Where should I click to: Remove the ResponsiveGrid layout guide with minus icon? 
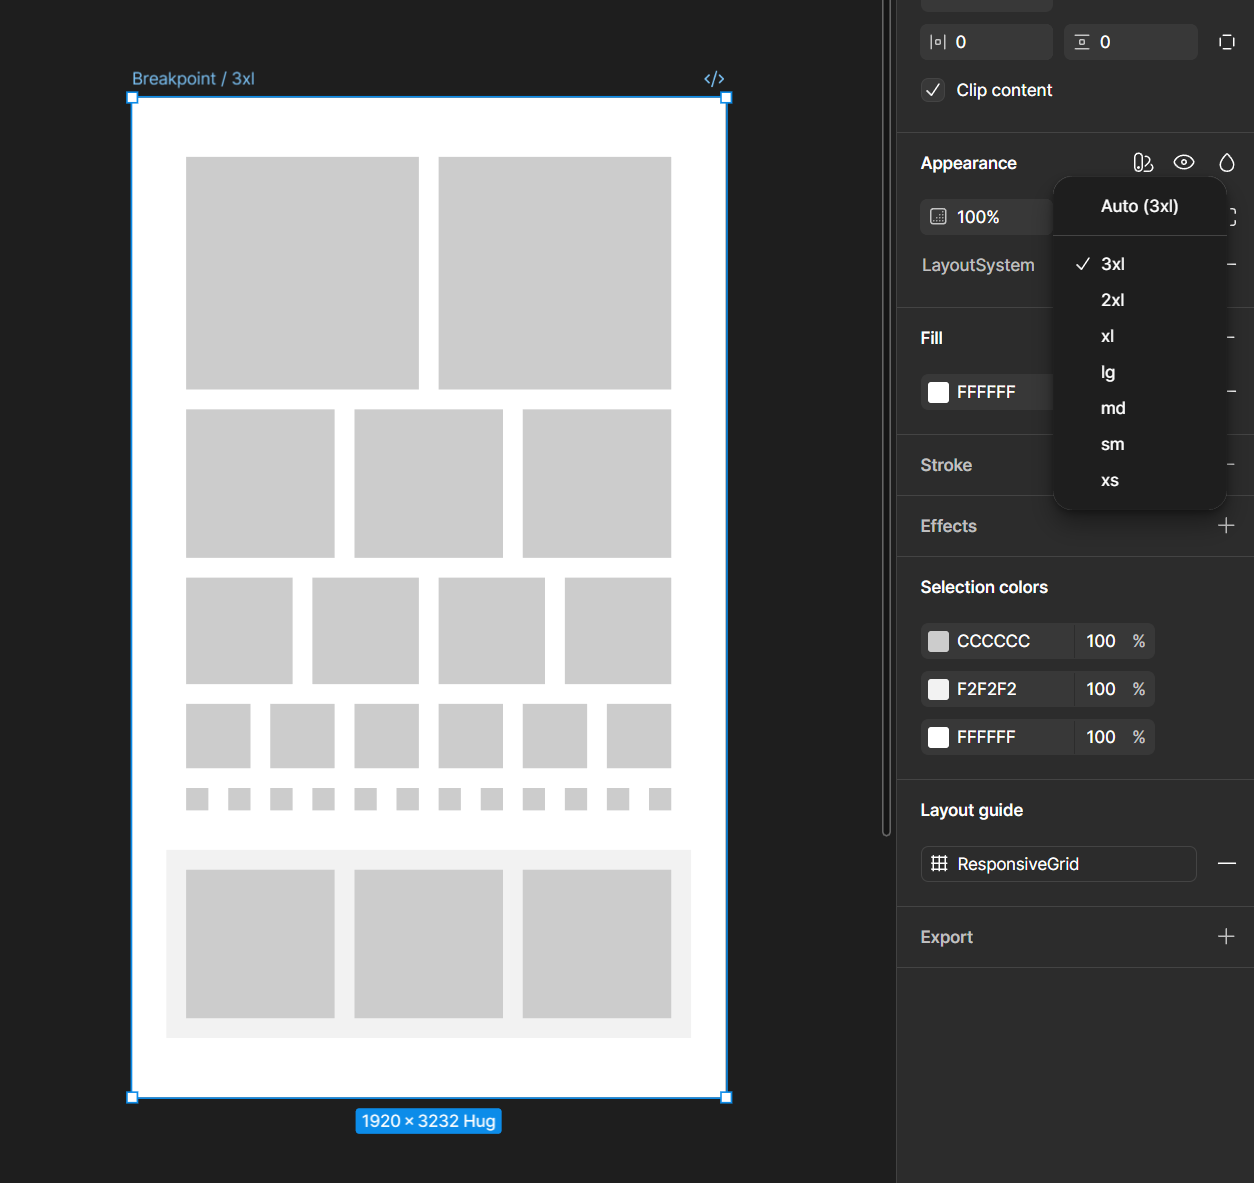coord(1227,864)
